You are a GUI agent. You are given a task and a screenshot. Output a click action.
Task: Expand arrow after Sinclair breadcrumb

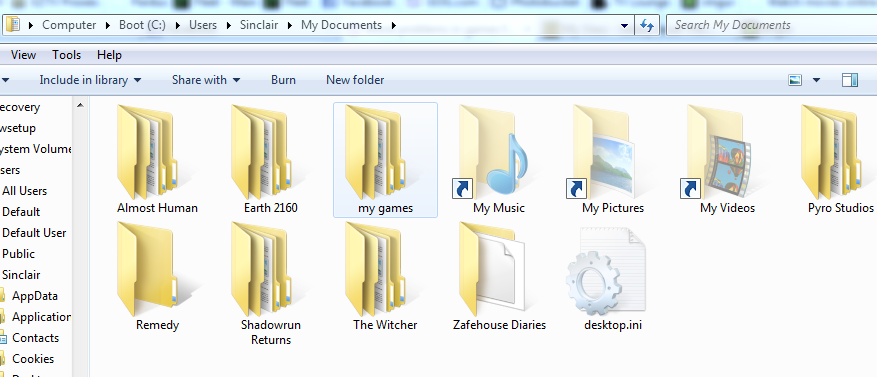tap(290, 25)
